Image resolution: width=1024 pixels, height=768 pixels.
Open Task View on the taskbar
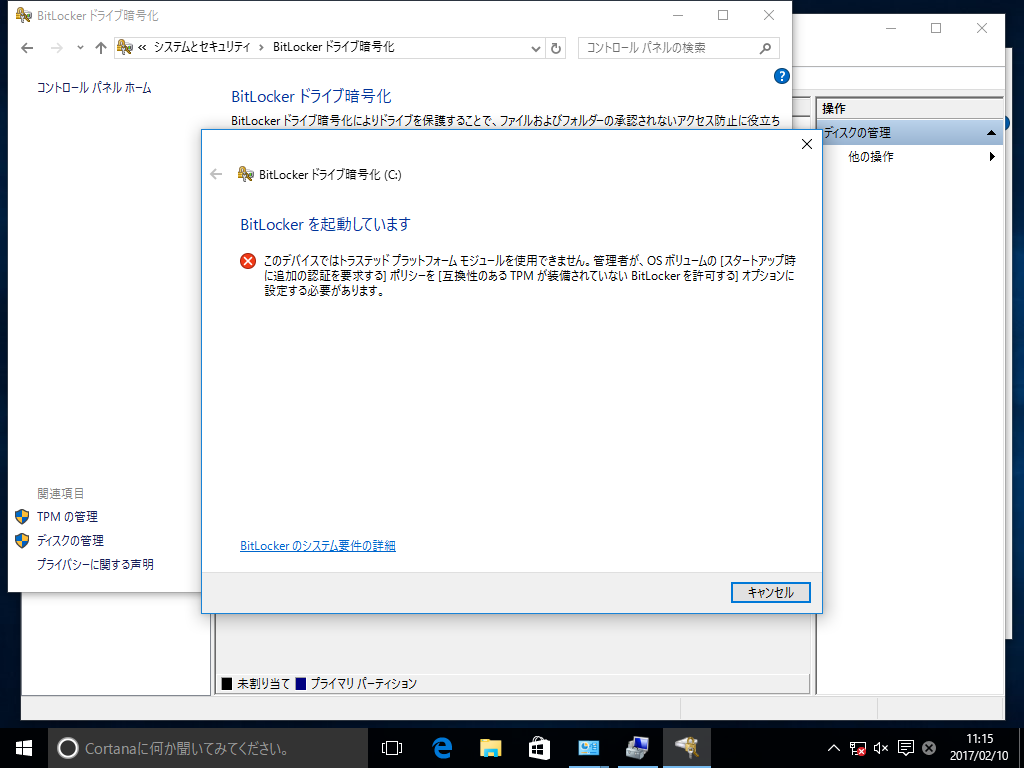[392, 748]
